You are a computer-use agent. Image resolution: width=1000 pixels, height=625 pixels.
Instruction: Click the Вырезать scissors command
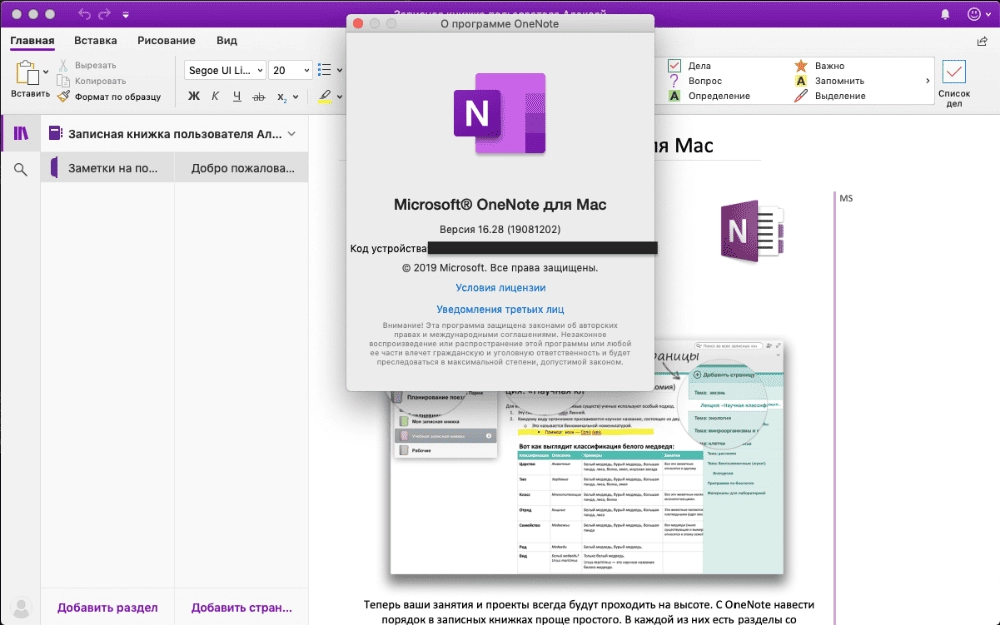(87, 65)
